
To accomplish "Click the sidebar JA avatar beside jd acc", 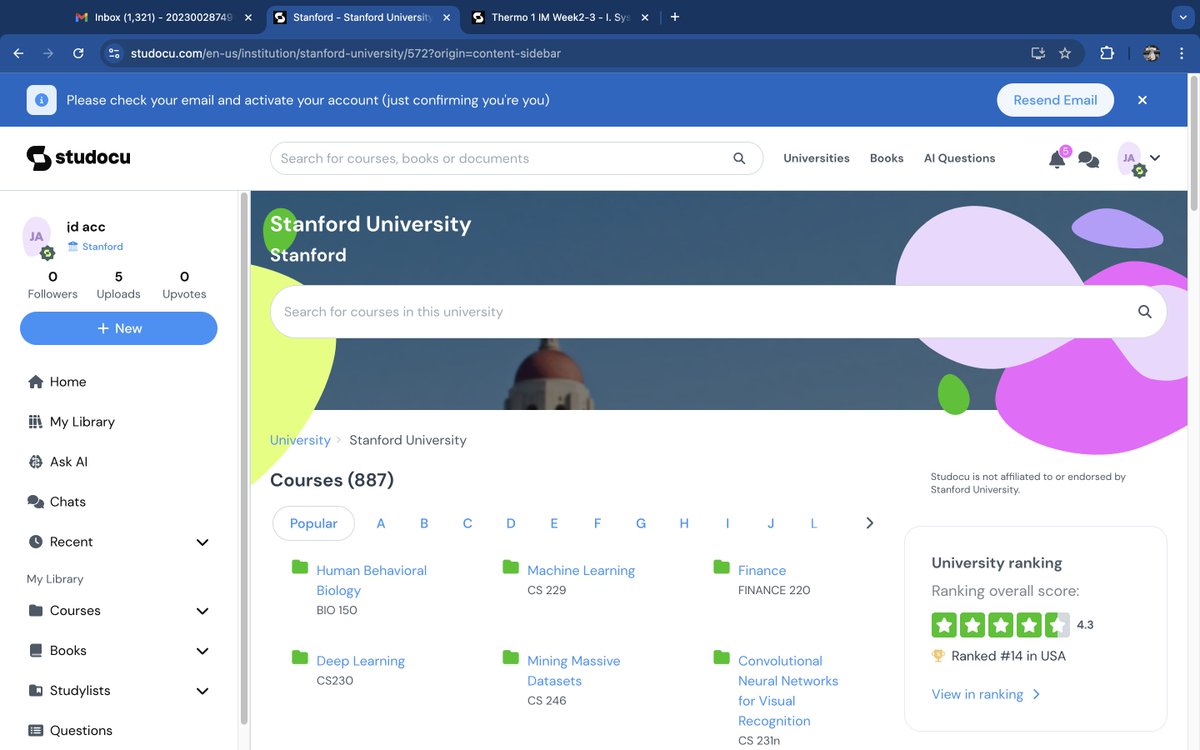I will click(x=37, y=237).
